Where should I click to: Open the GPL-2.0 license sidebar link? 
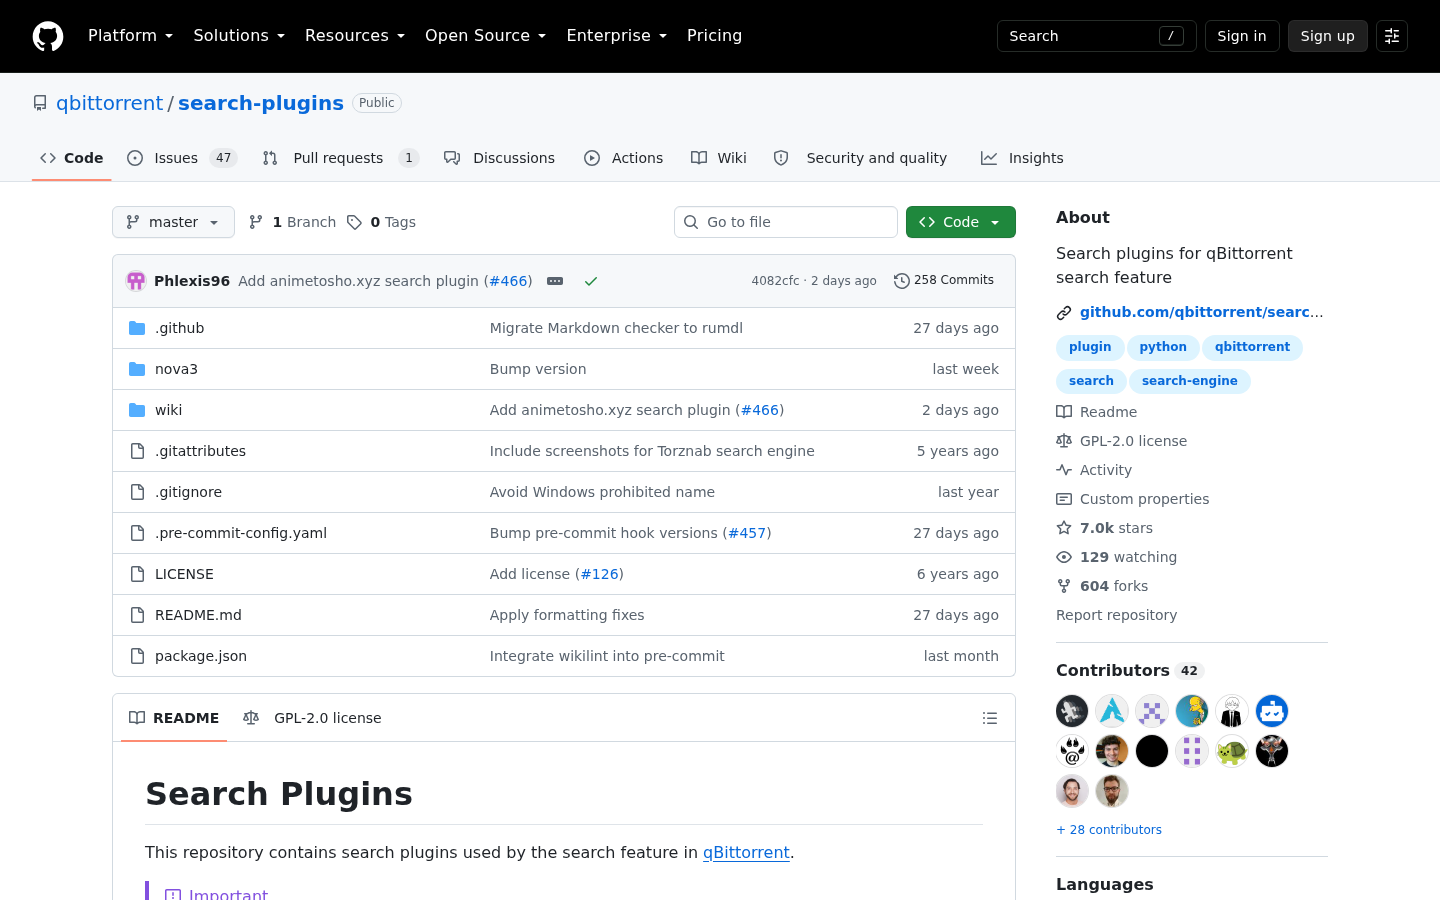pyautogui.click(x=1122, y=441)
